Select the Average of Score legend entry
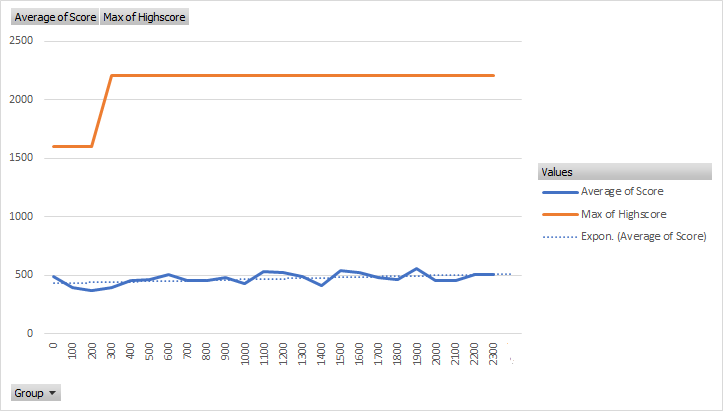723x411 pixels. pyautogui.click(x=622, y=191)
